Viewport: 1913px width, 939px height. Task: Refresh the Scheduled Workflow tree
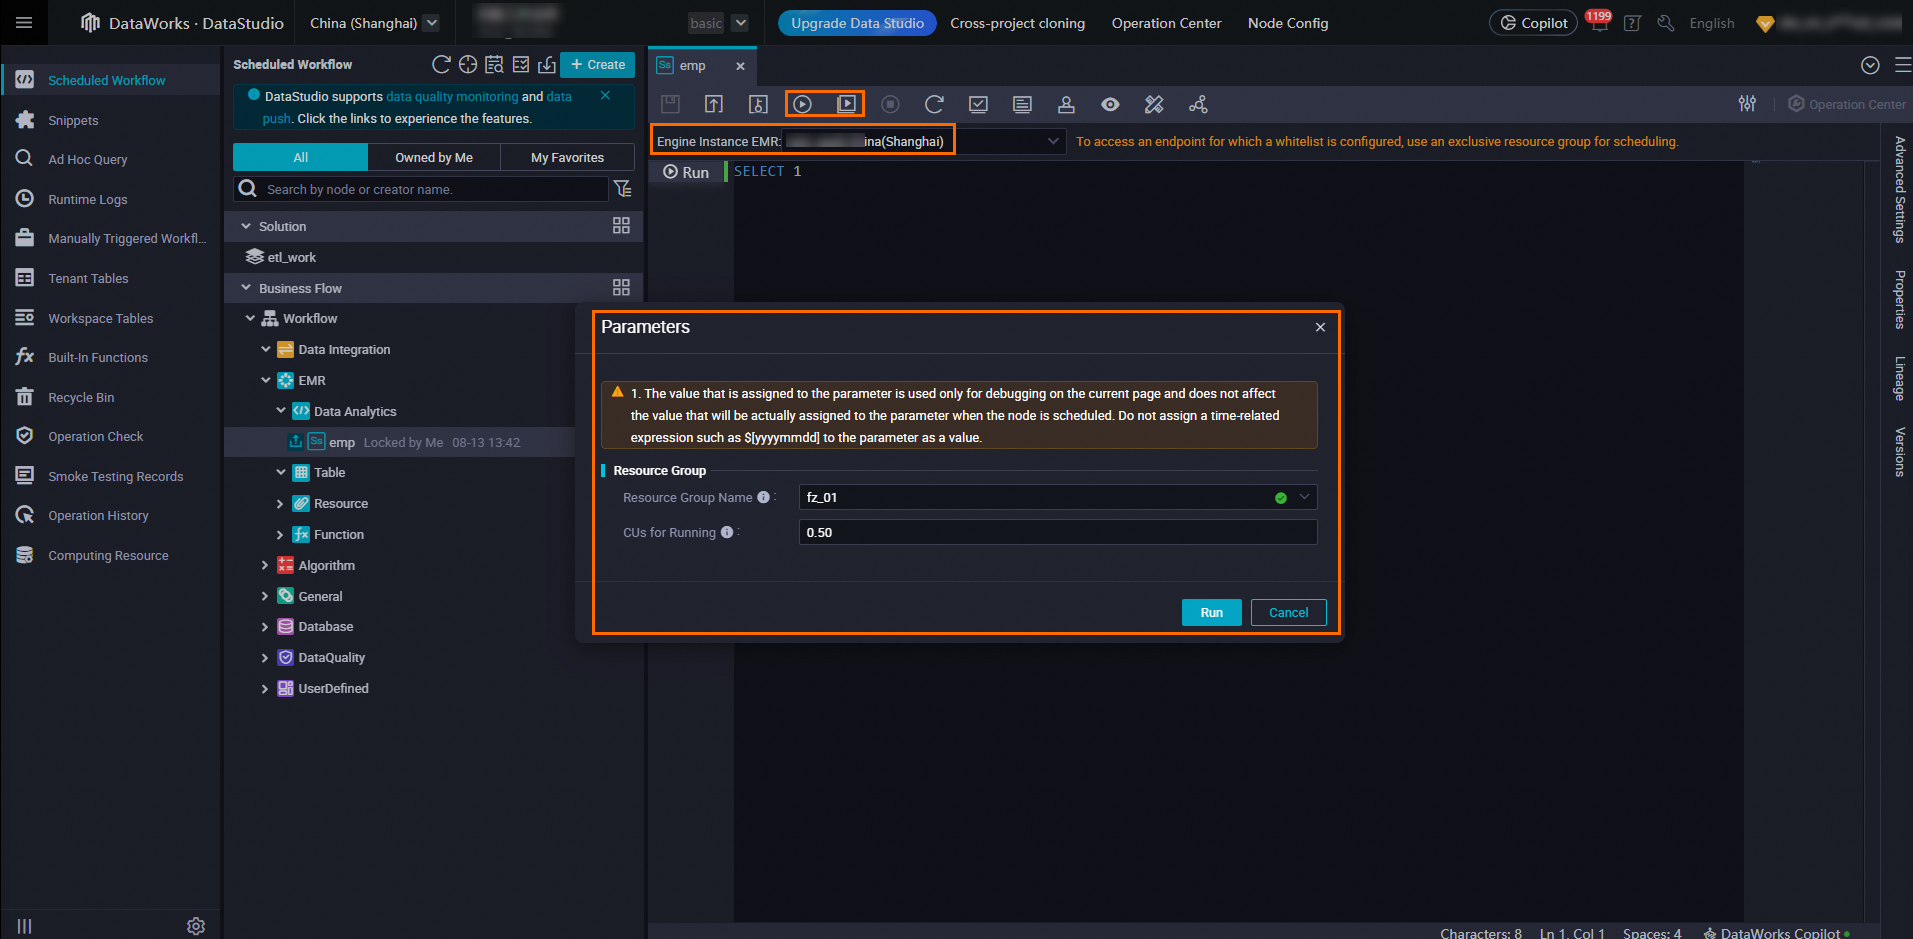click(441, 64)
